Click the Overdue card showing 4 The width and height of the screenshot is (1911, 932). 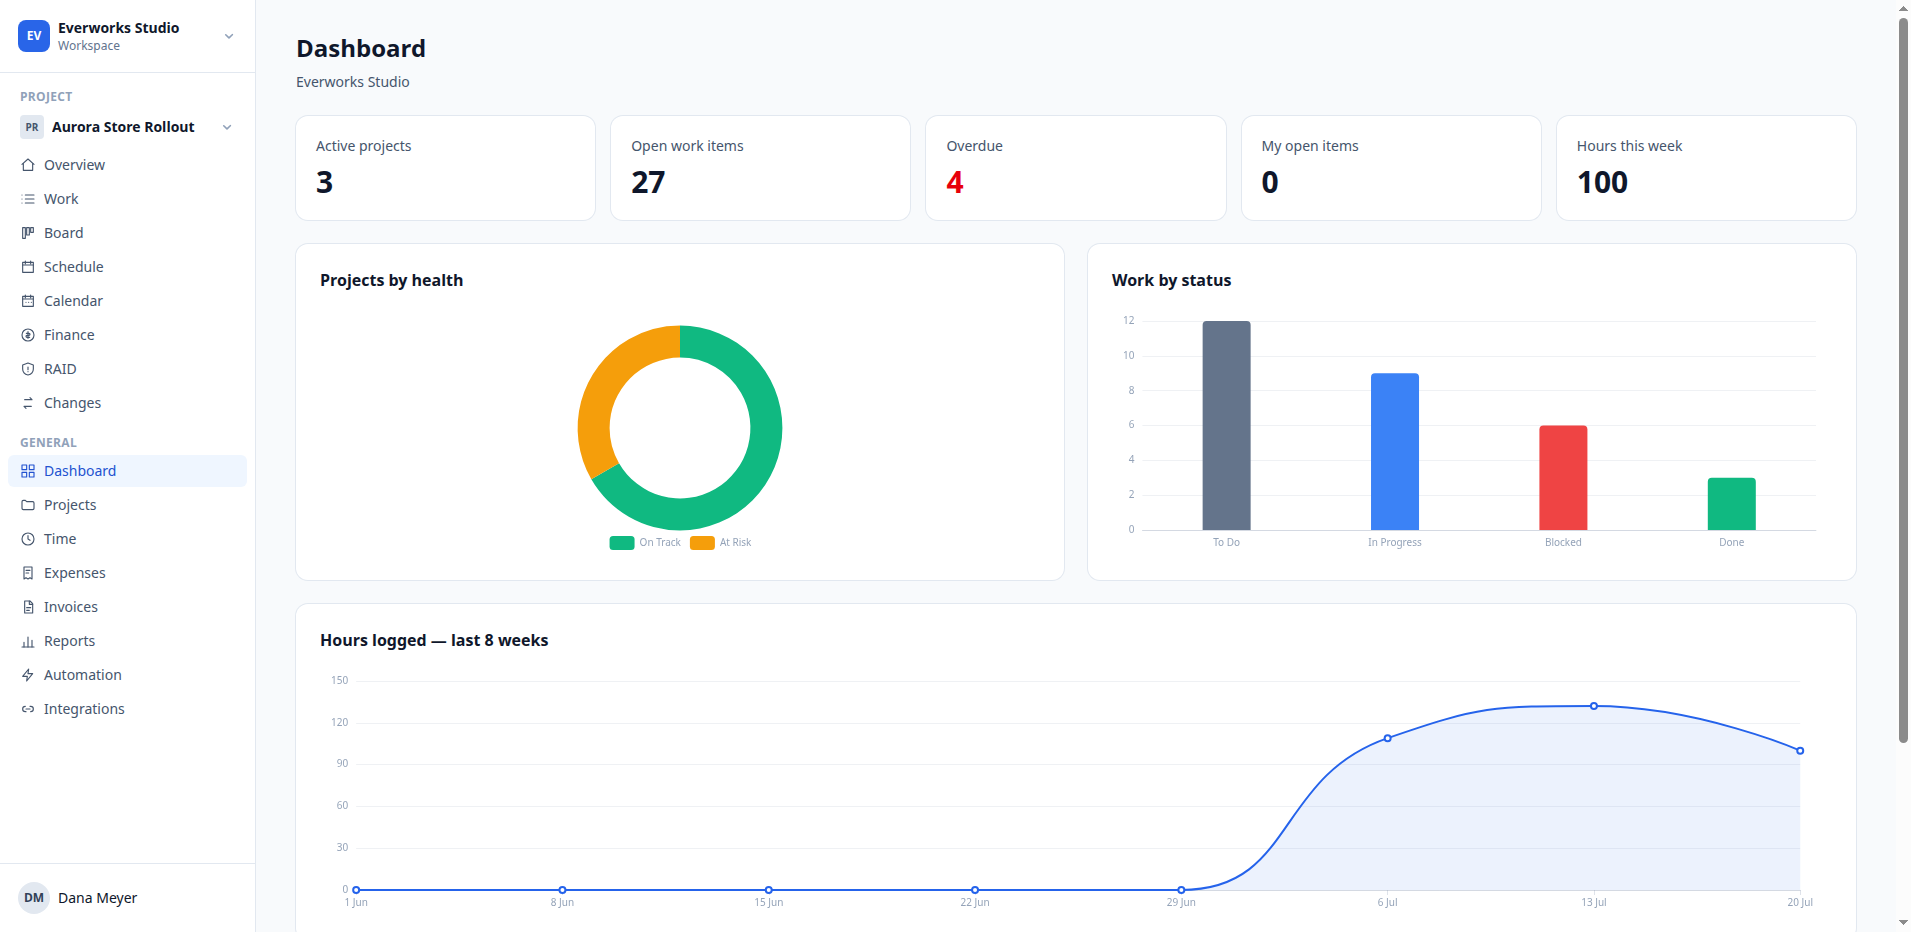(x=1076, y=168)
